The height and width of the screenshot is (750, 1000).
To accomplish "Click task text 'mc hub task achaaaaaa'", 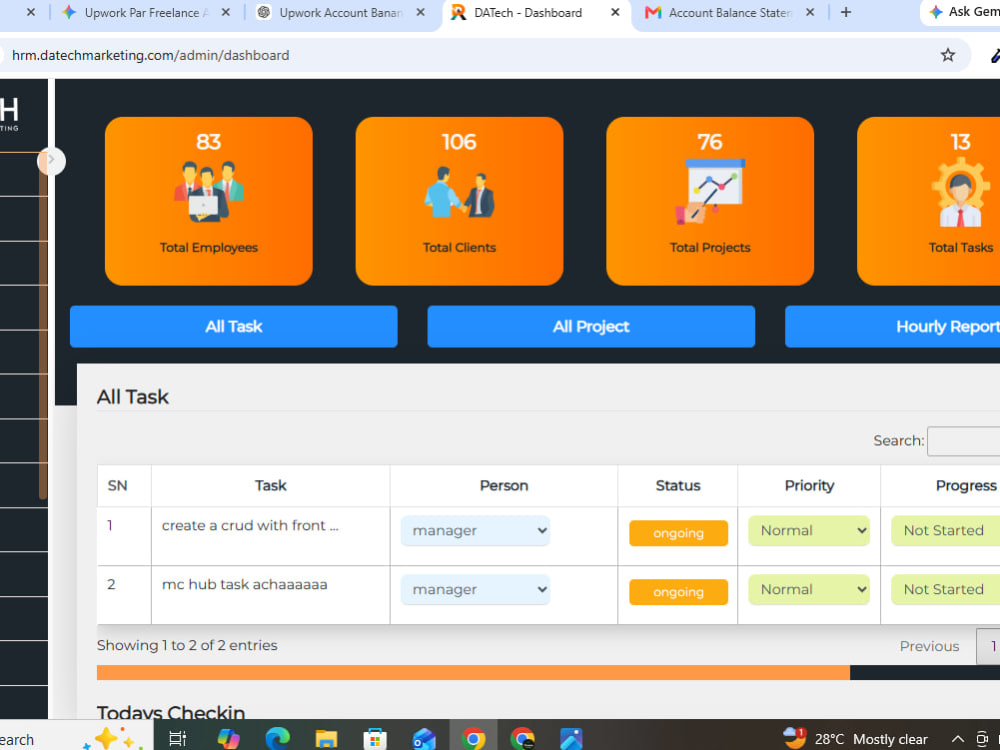I will coord(245,584).
